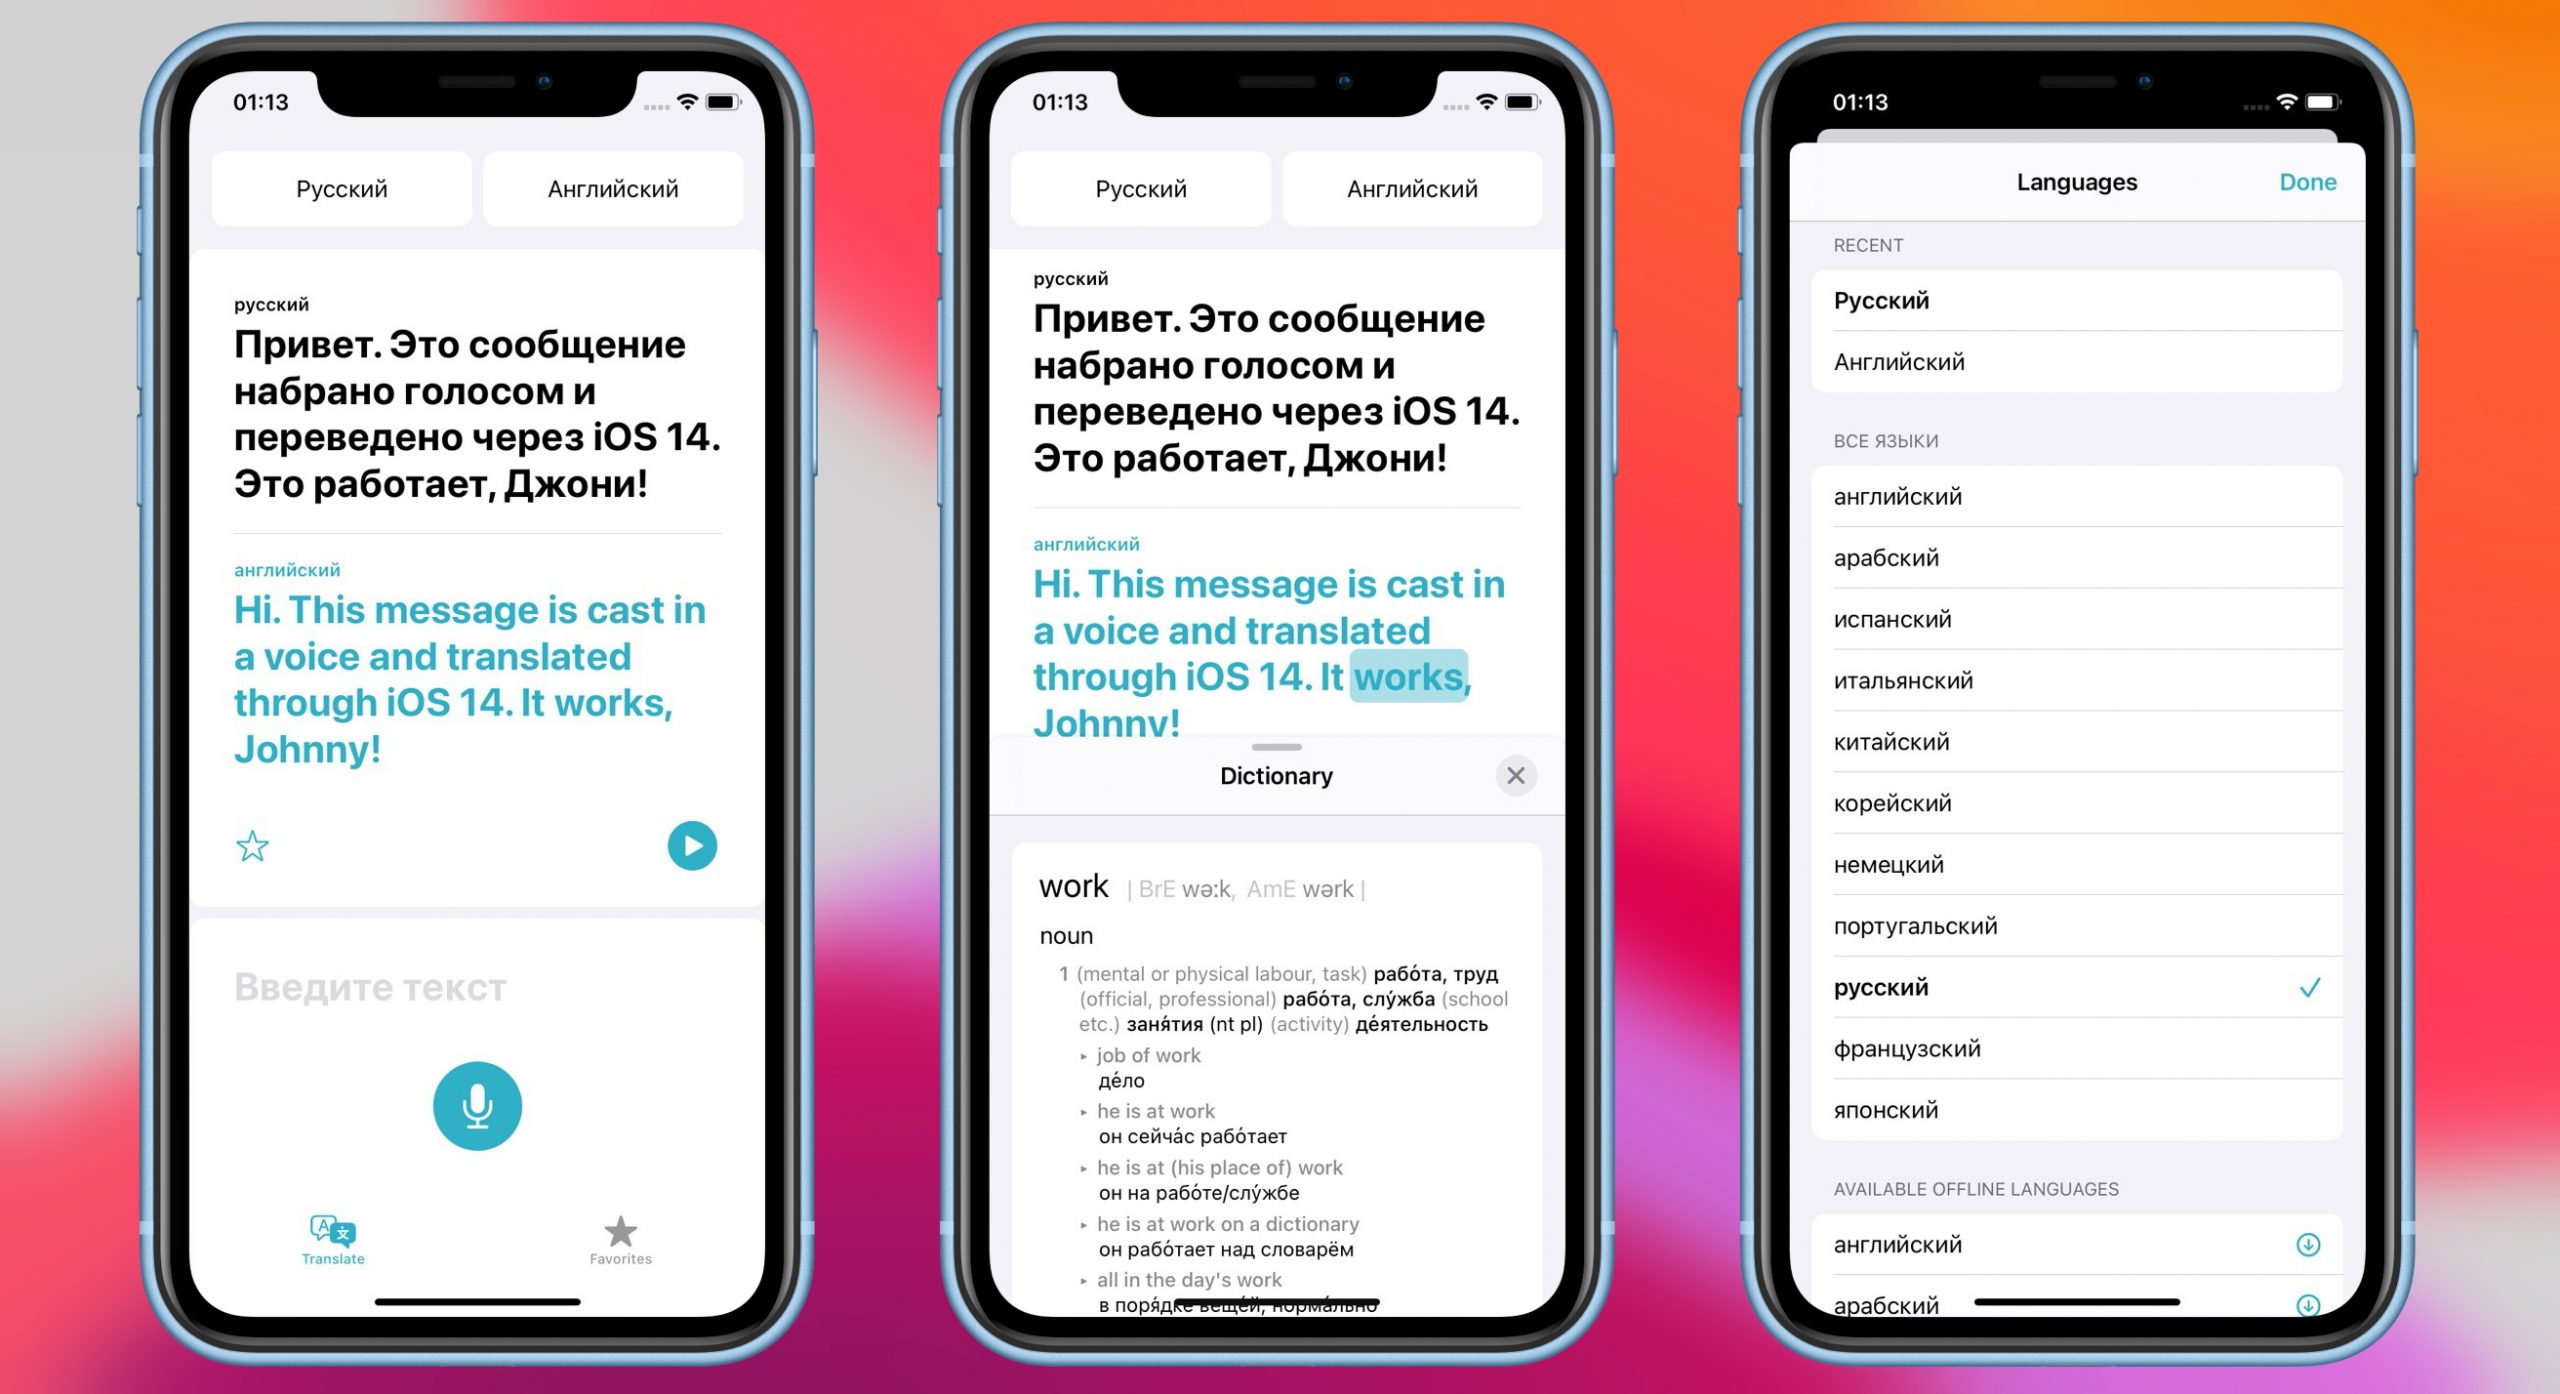2560x1394 pixels.
Task: Tap the microphone voice input icon
Action: tap(477, 1106)
